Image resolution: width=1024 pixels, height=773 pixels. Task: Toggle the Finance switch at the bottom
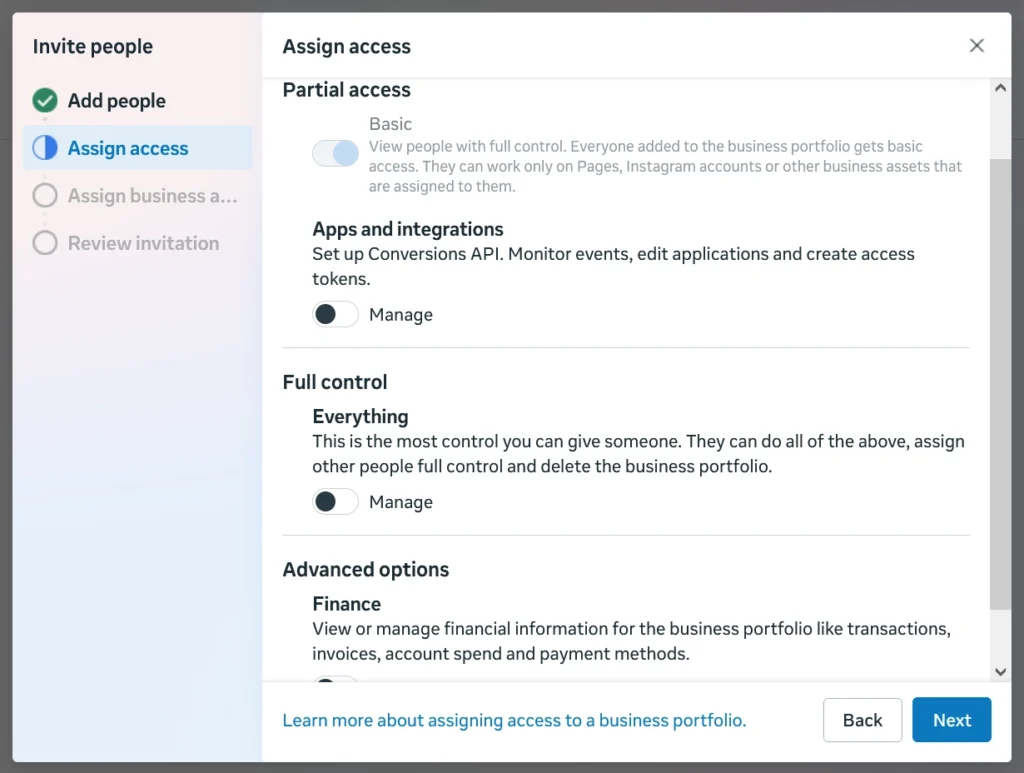[x=335, y=680]
